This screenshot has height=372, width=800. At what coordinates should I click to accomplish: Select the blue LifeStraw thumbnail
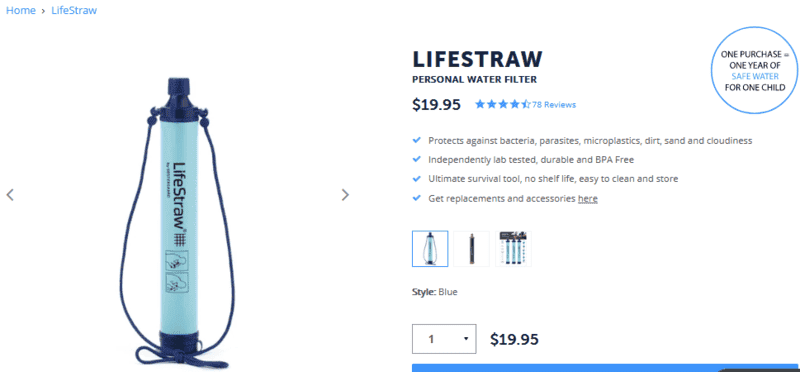[x=430, y=249]
